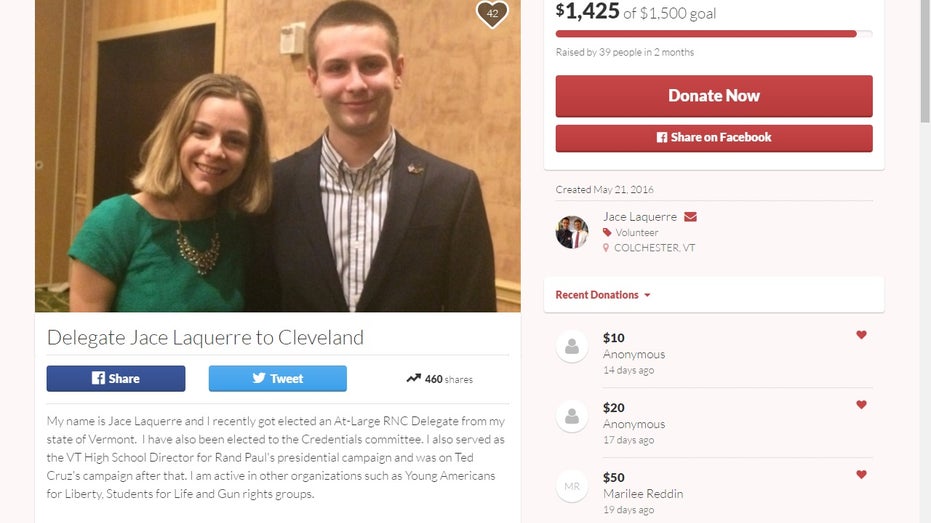
Task: Click the envelope icon beside Jace Laquerre
Action: pyautogui.click(x=690, y=217)
